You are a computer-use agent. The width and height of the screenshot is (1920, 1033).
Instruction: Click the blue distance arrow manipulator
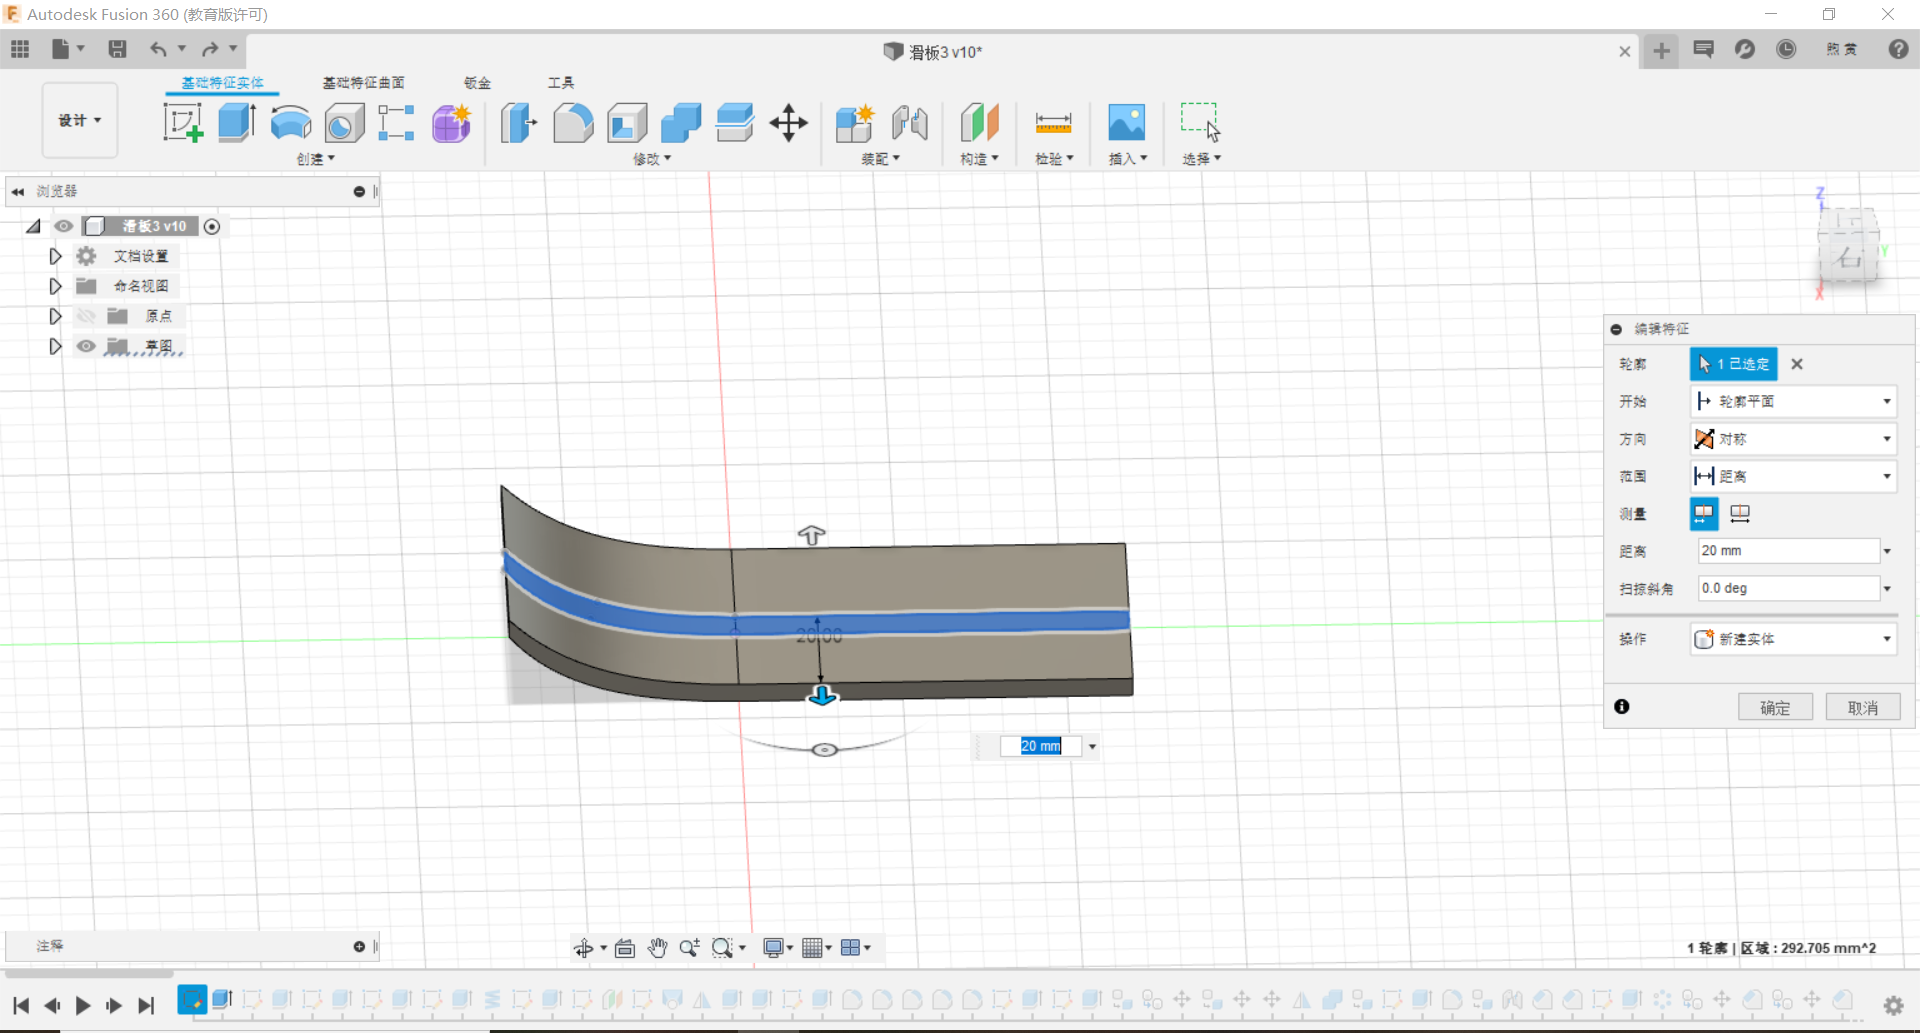tap(822, 696)
